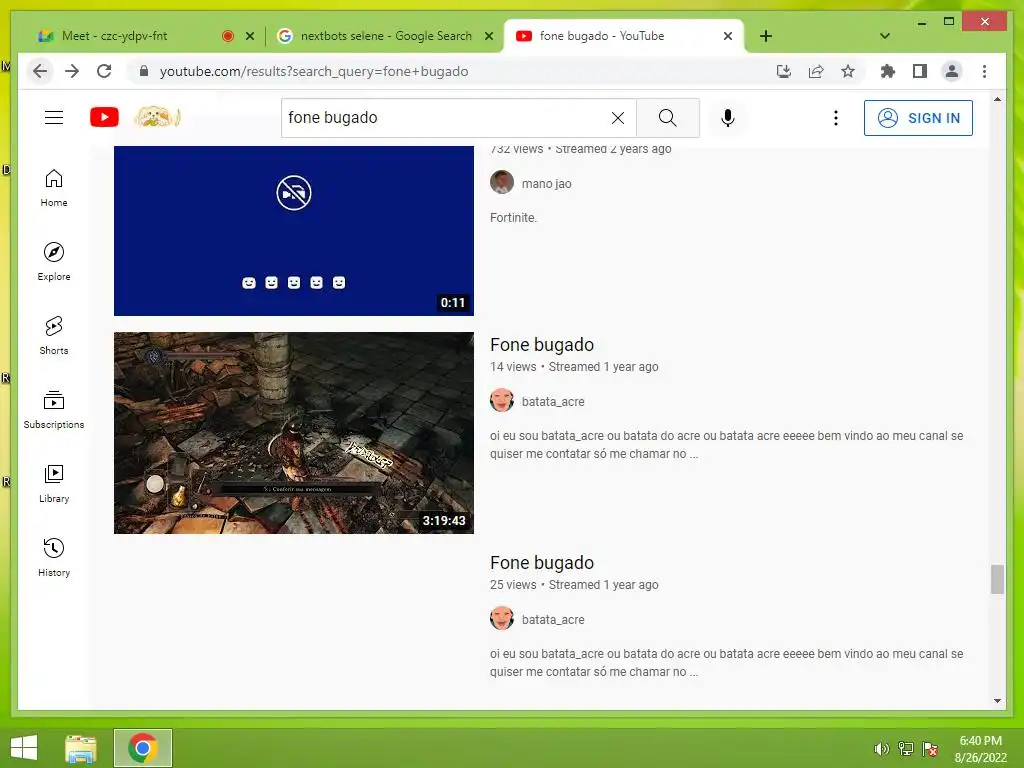Screen dimensions: 1024x768
Task: Click the scrollbar down arrow
Action: pyautogui.click(x=997, y=701)
